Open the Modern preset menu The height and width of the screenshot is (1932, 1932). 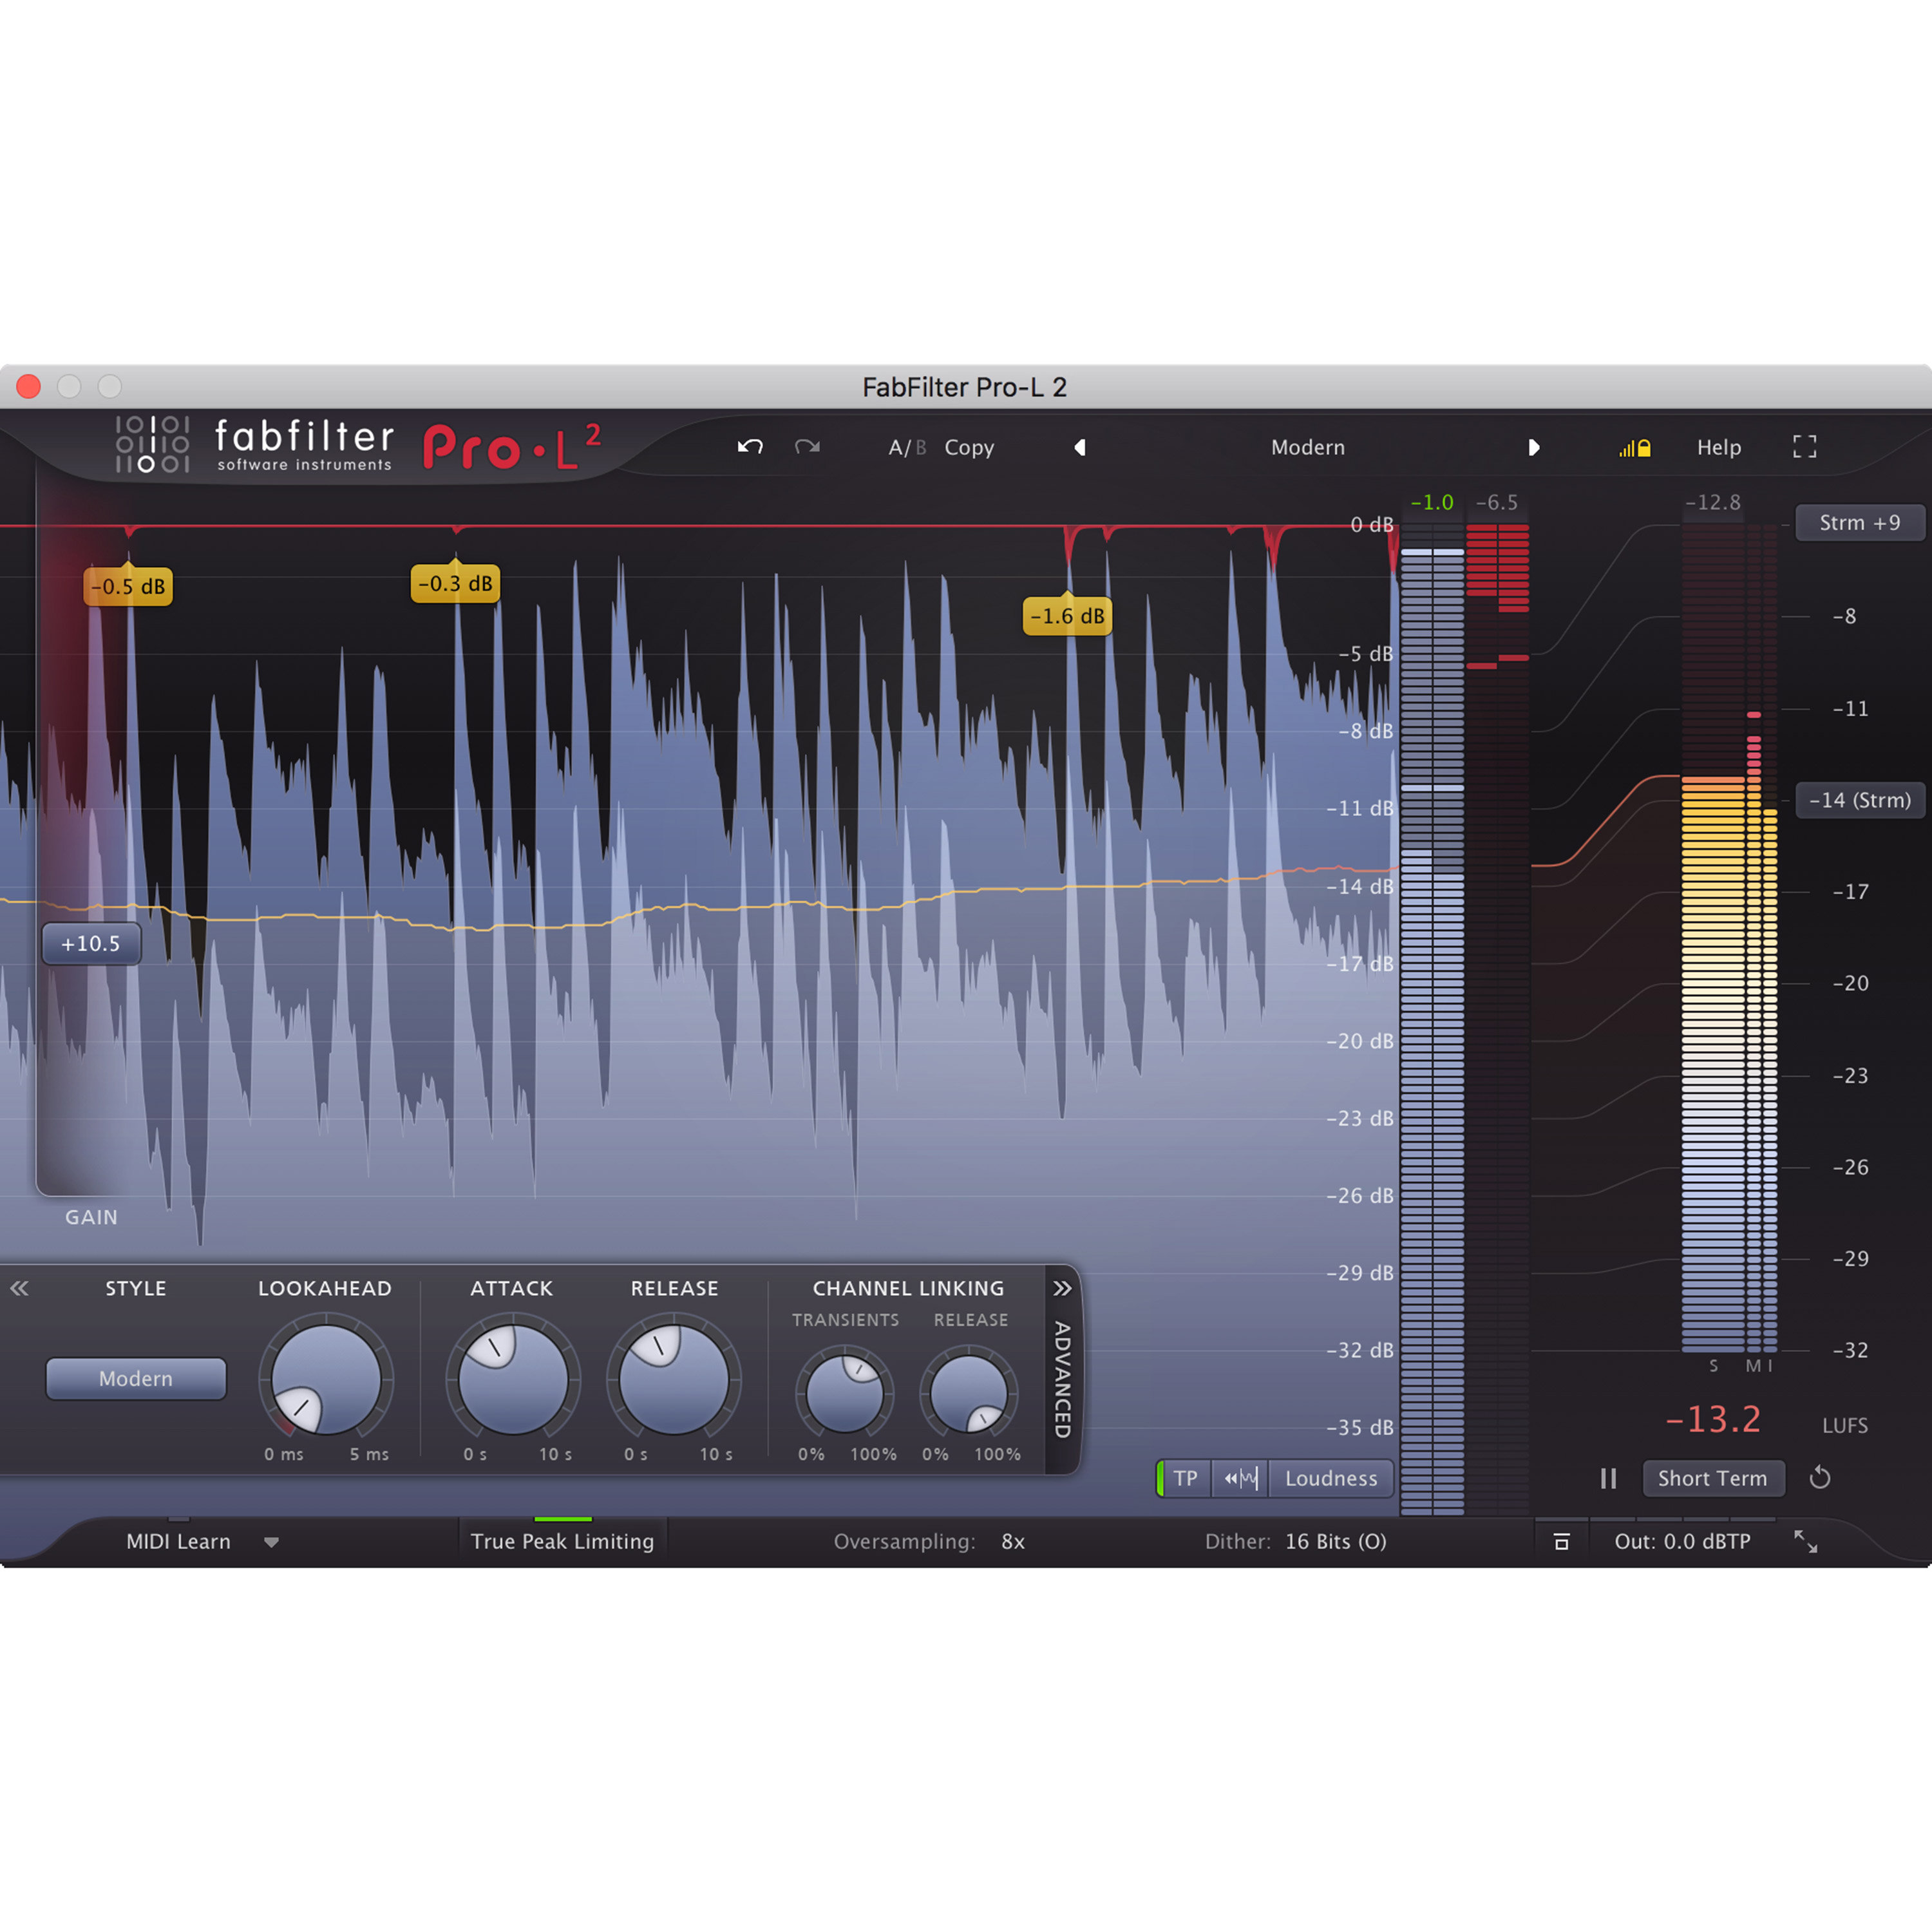pos(1308,447)
